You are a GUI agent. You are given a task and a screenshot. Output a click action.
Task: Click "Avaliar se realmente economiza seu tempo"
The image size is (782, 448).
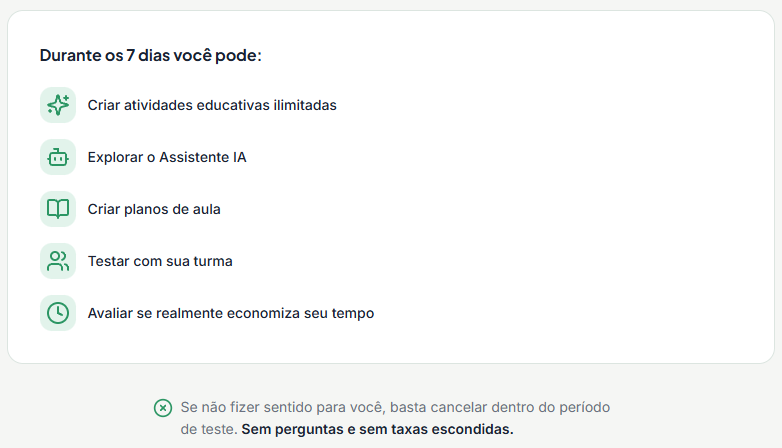pyautogui.click(x=231, y=313)
